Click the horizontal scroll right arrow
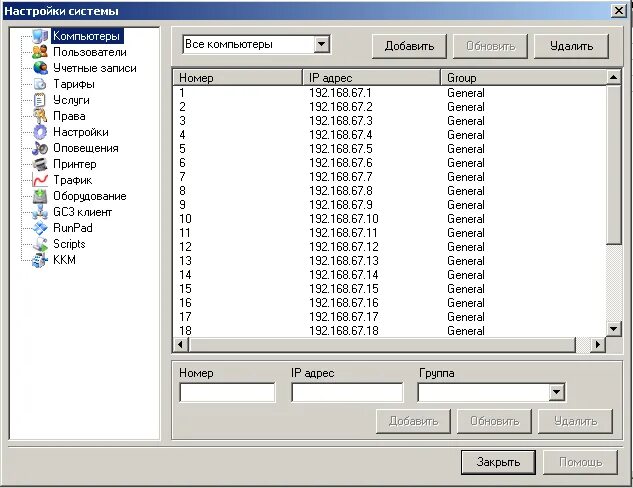The height and width of the screenshot is (488, 633). coord(598,344)
